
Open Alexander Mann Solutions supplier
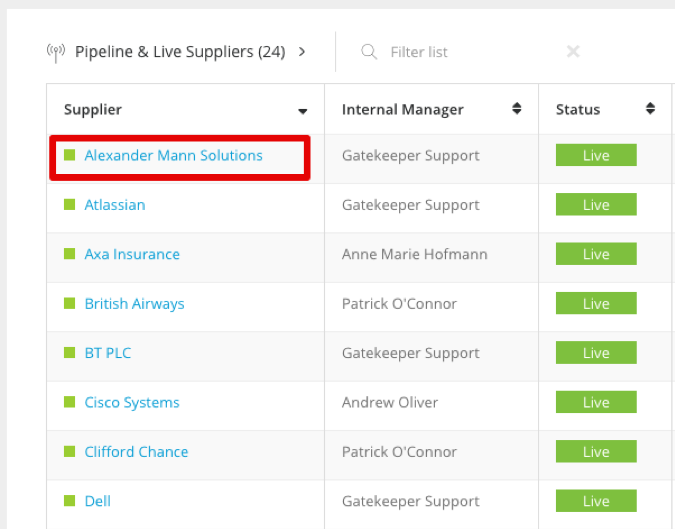click(173, 155)
